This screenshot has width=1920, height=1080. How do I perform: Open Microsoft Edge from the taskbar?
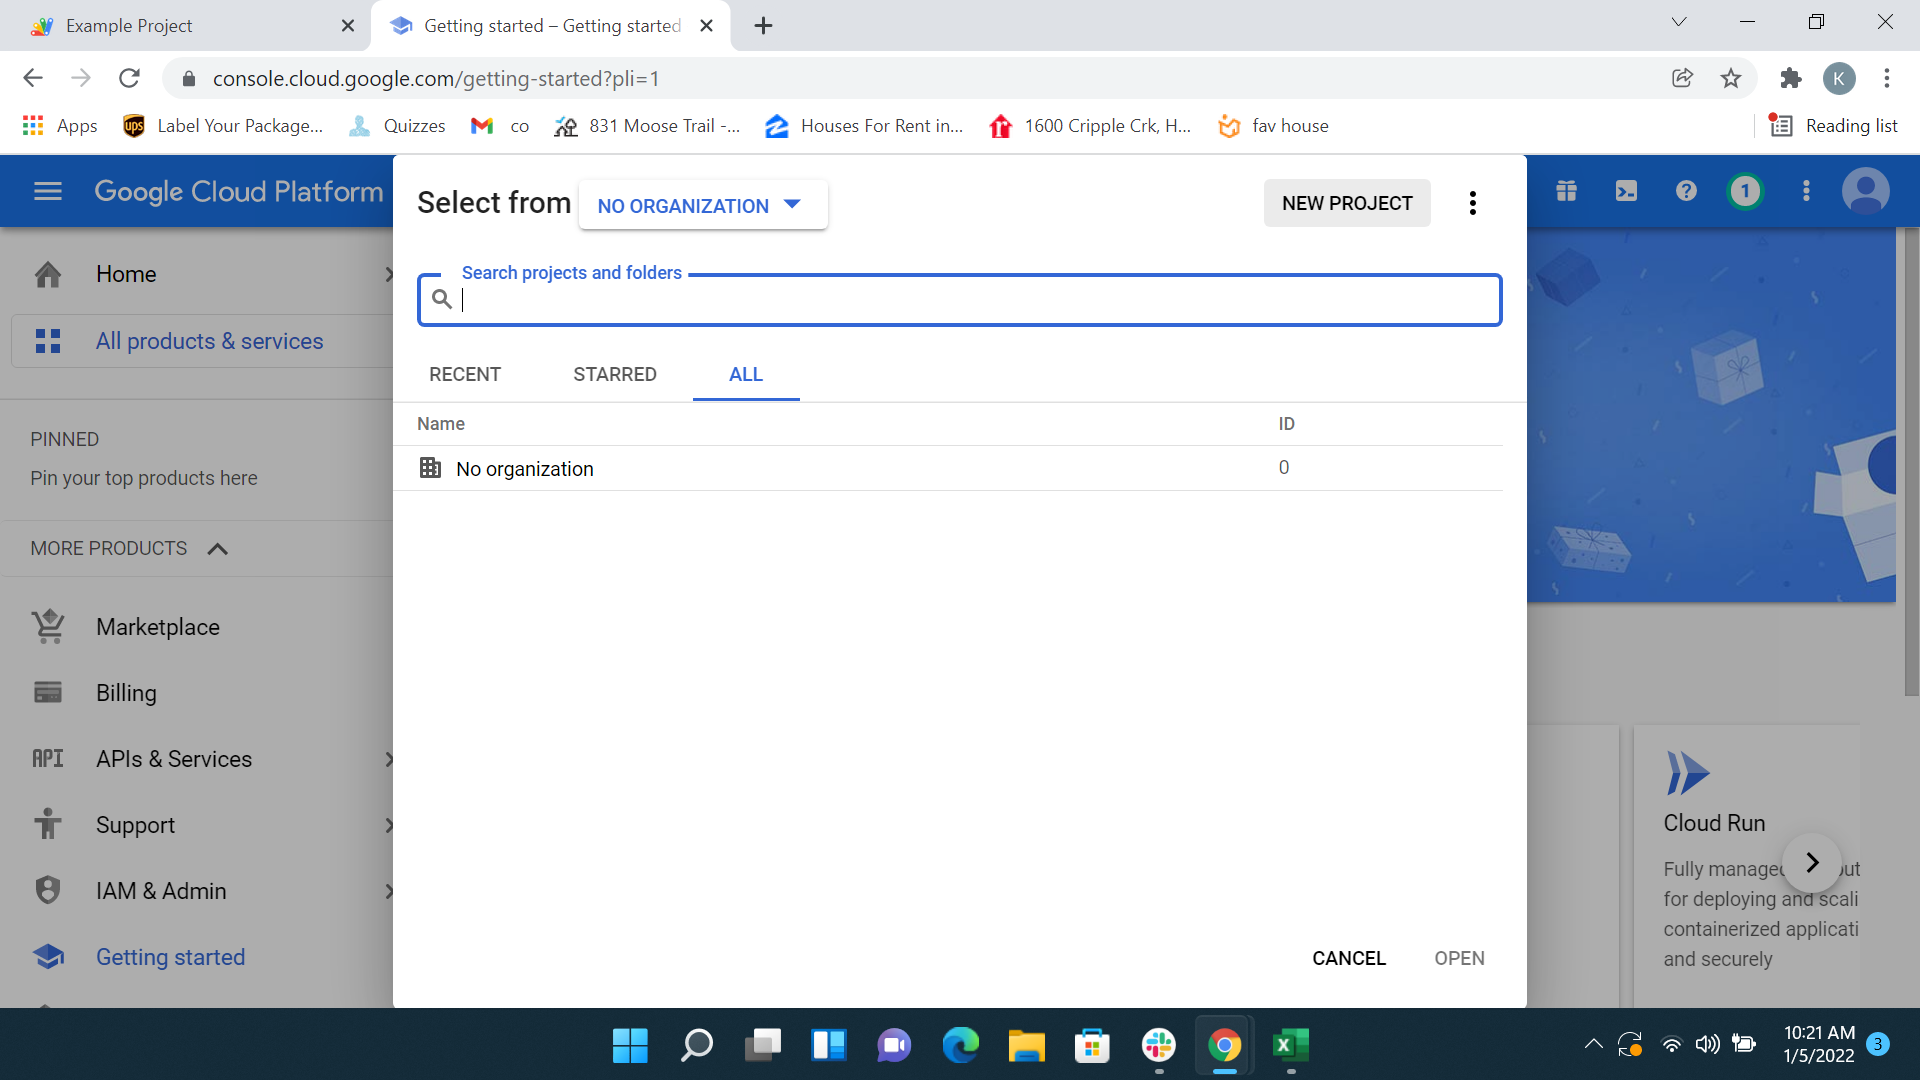point(961,1046)
